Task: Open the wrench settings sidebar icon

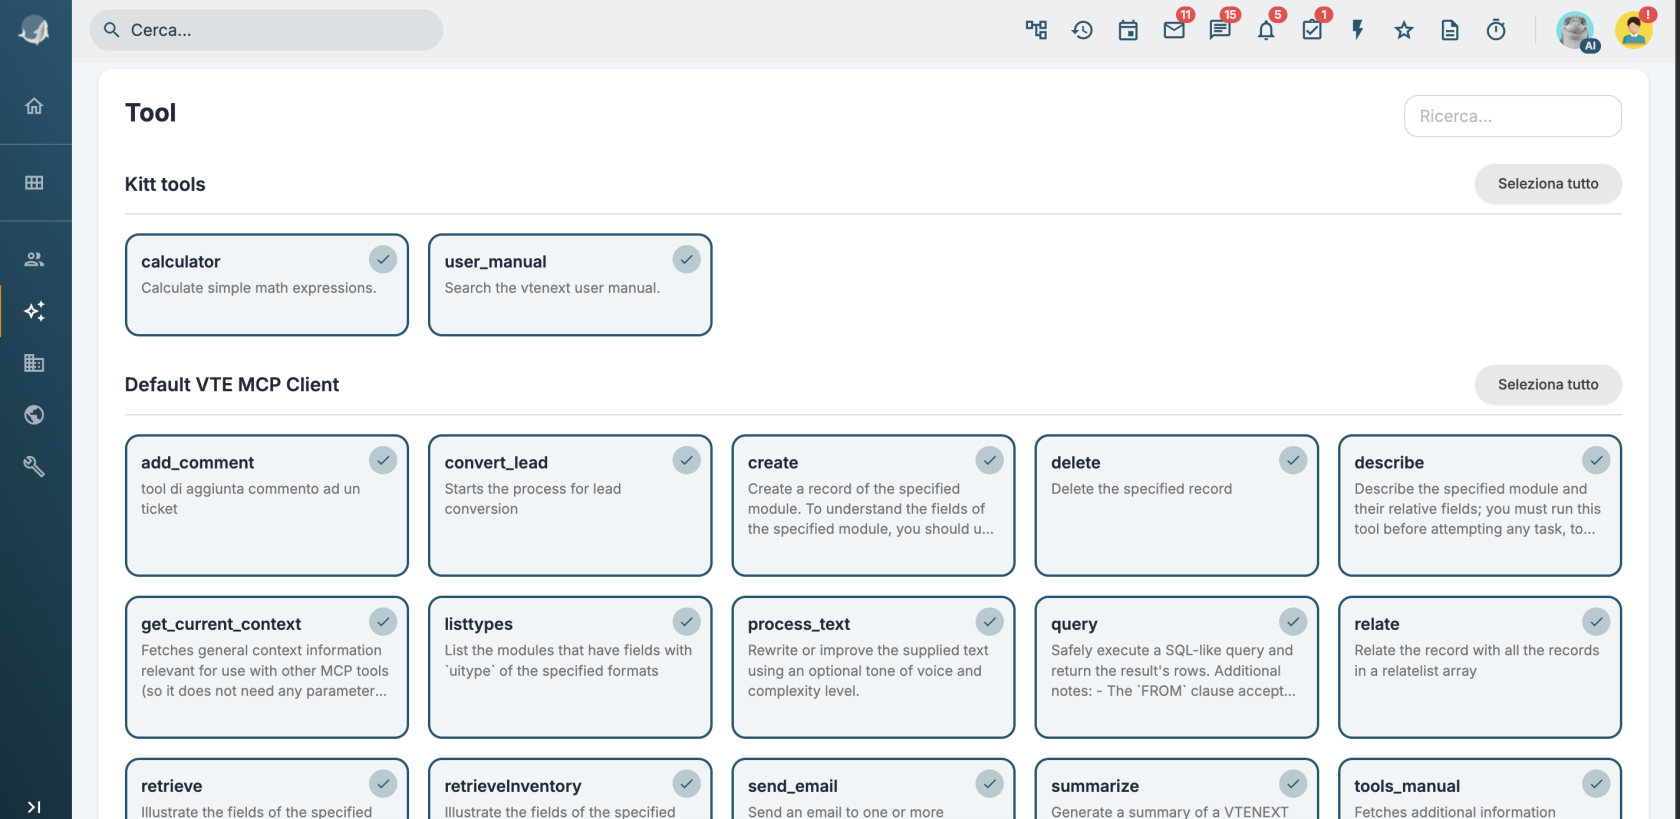Action: click(34, 466)
